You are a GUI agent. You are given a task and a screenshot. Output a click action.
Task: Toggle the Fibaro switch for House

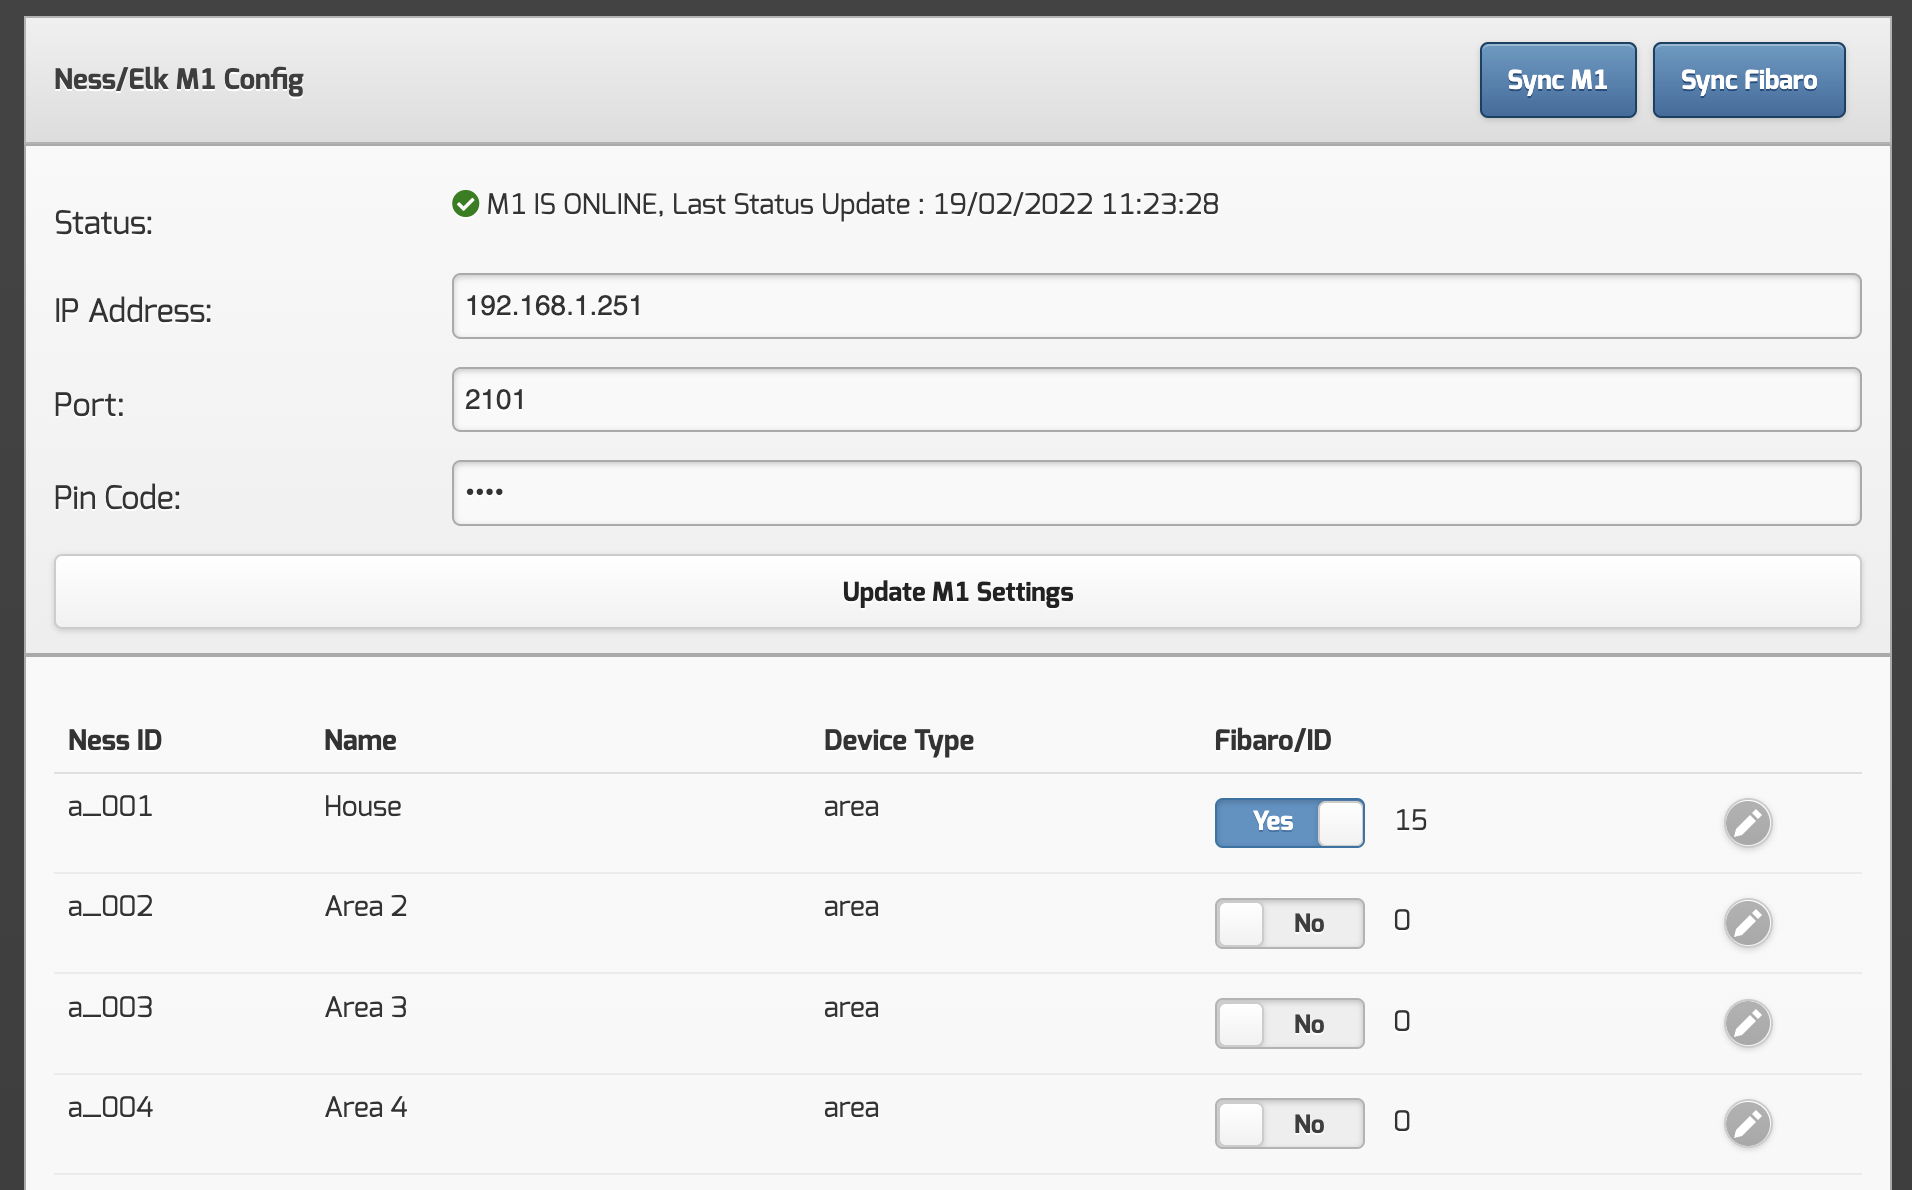point(1289,822)
